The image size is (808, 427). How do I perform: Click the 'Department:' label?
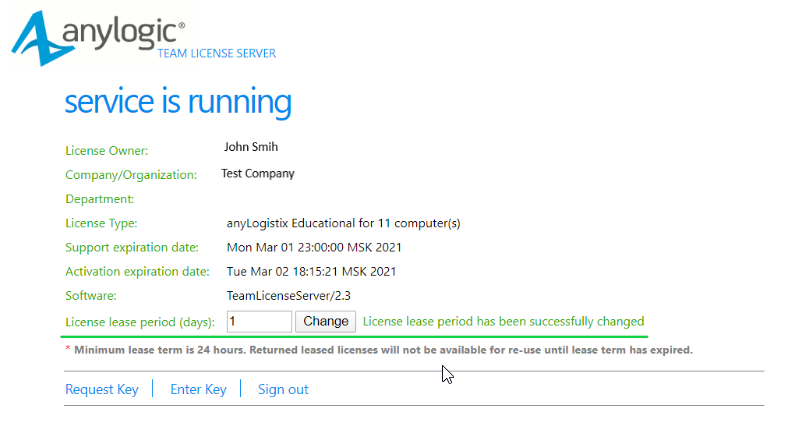[x=99, y=199]
